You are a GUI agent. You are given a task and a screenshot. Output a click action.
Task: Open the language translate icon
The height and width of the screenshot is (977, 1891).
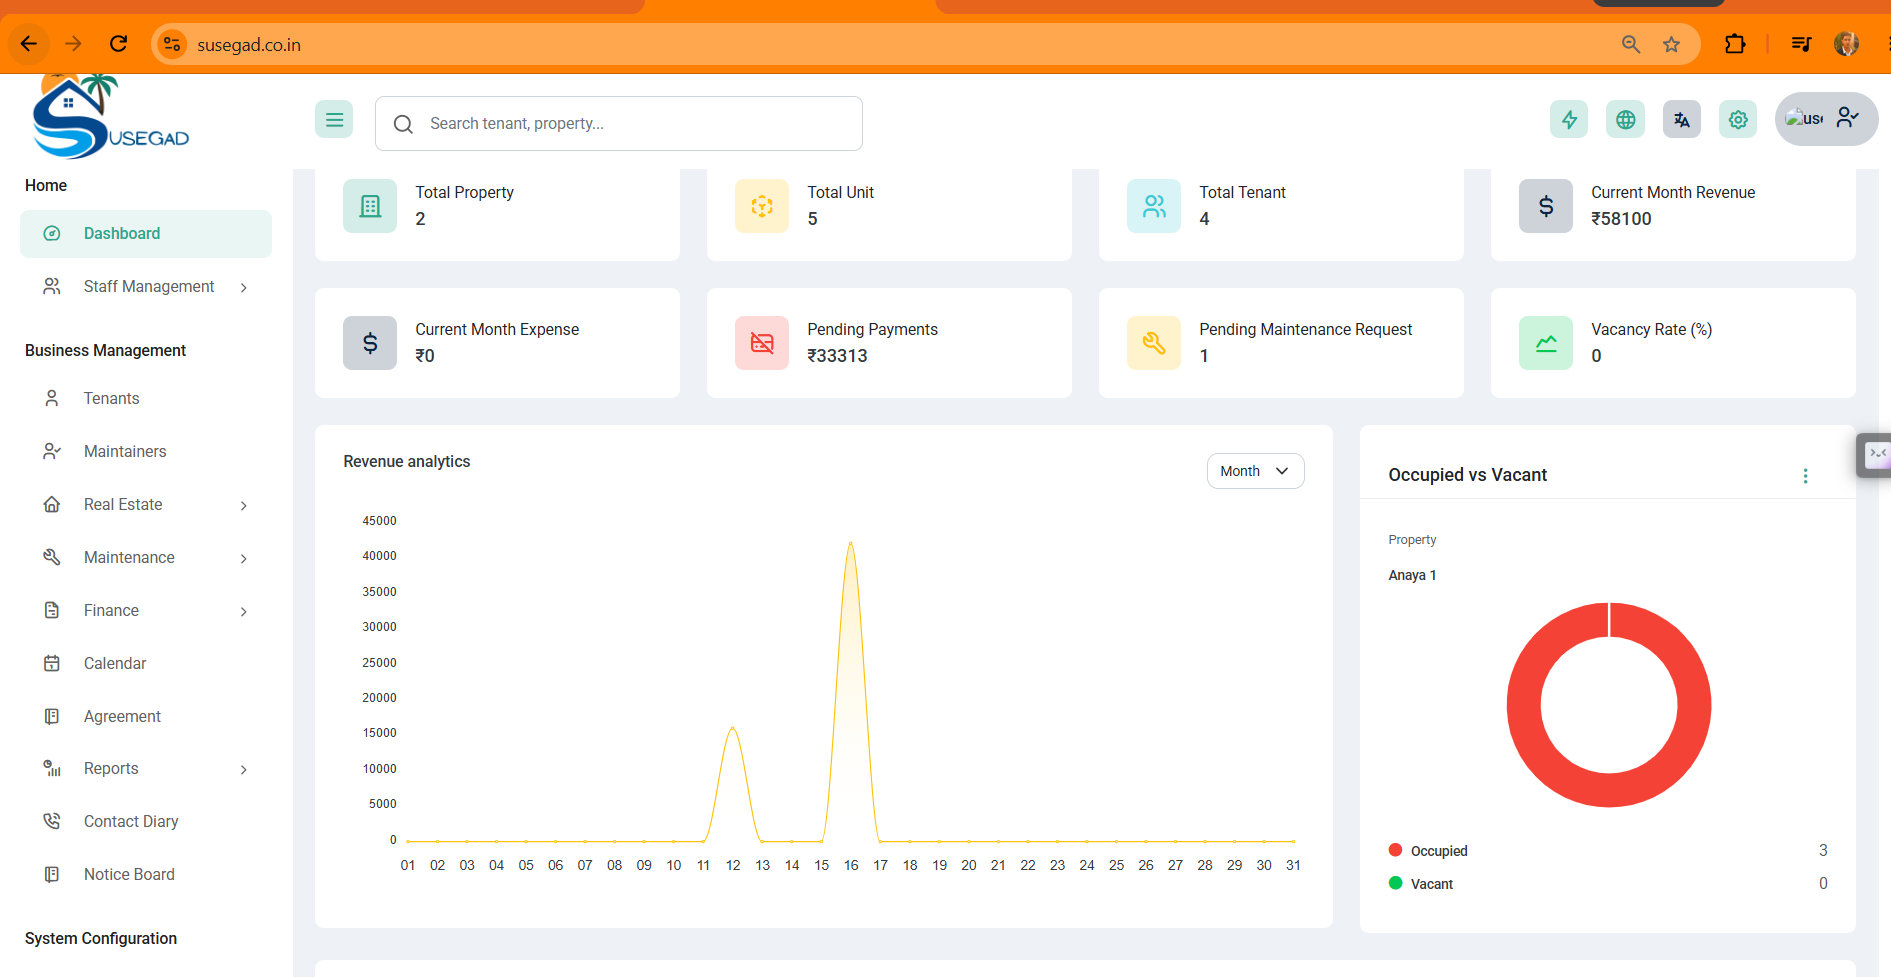(1682, 120)
